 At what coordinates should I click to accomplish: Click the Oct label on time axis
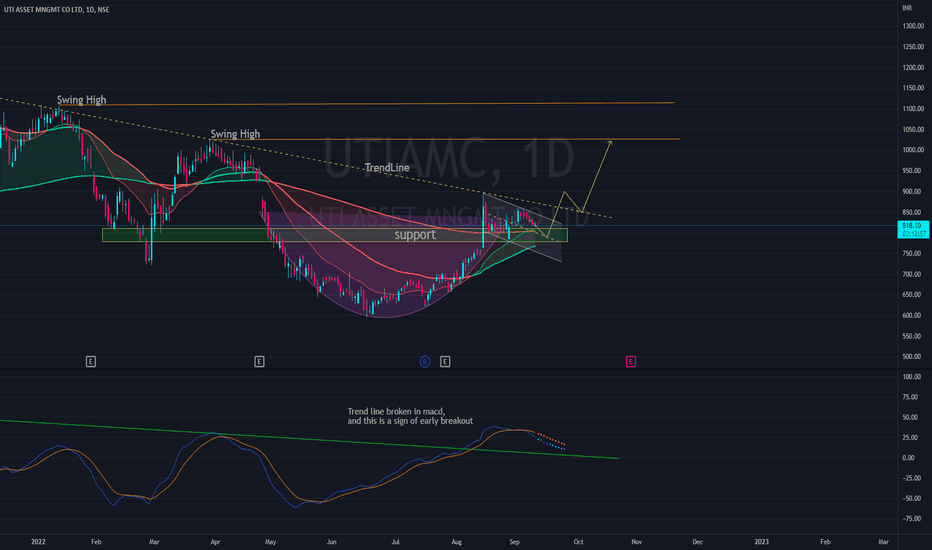[578, 542]
